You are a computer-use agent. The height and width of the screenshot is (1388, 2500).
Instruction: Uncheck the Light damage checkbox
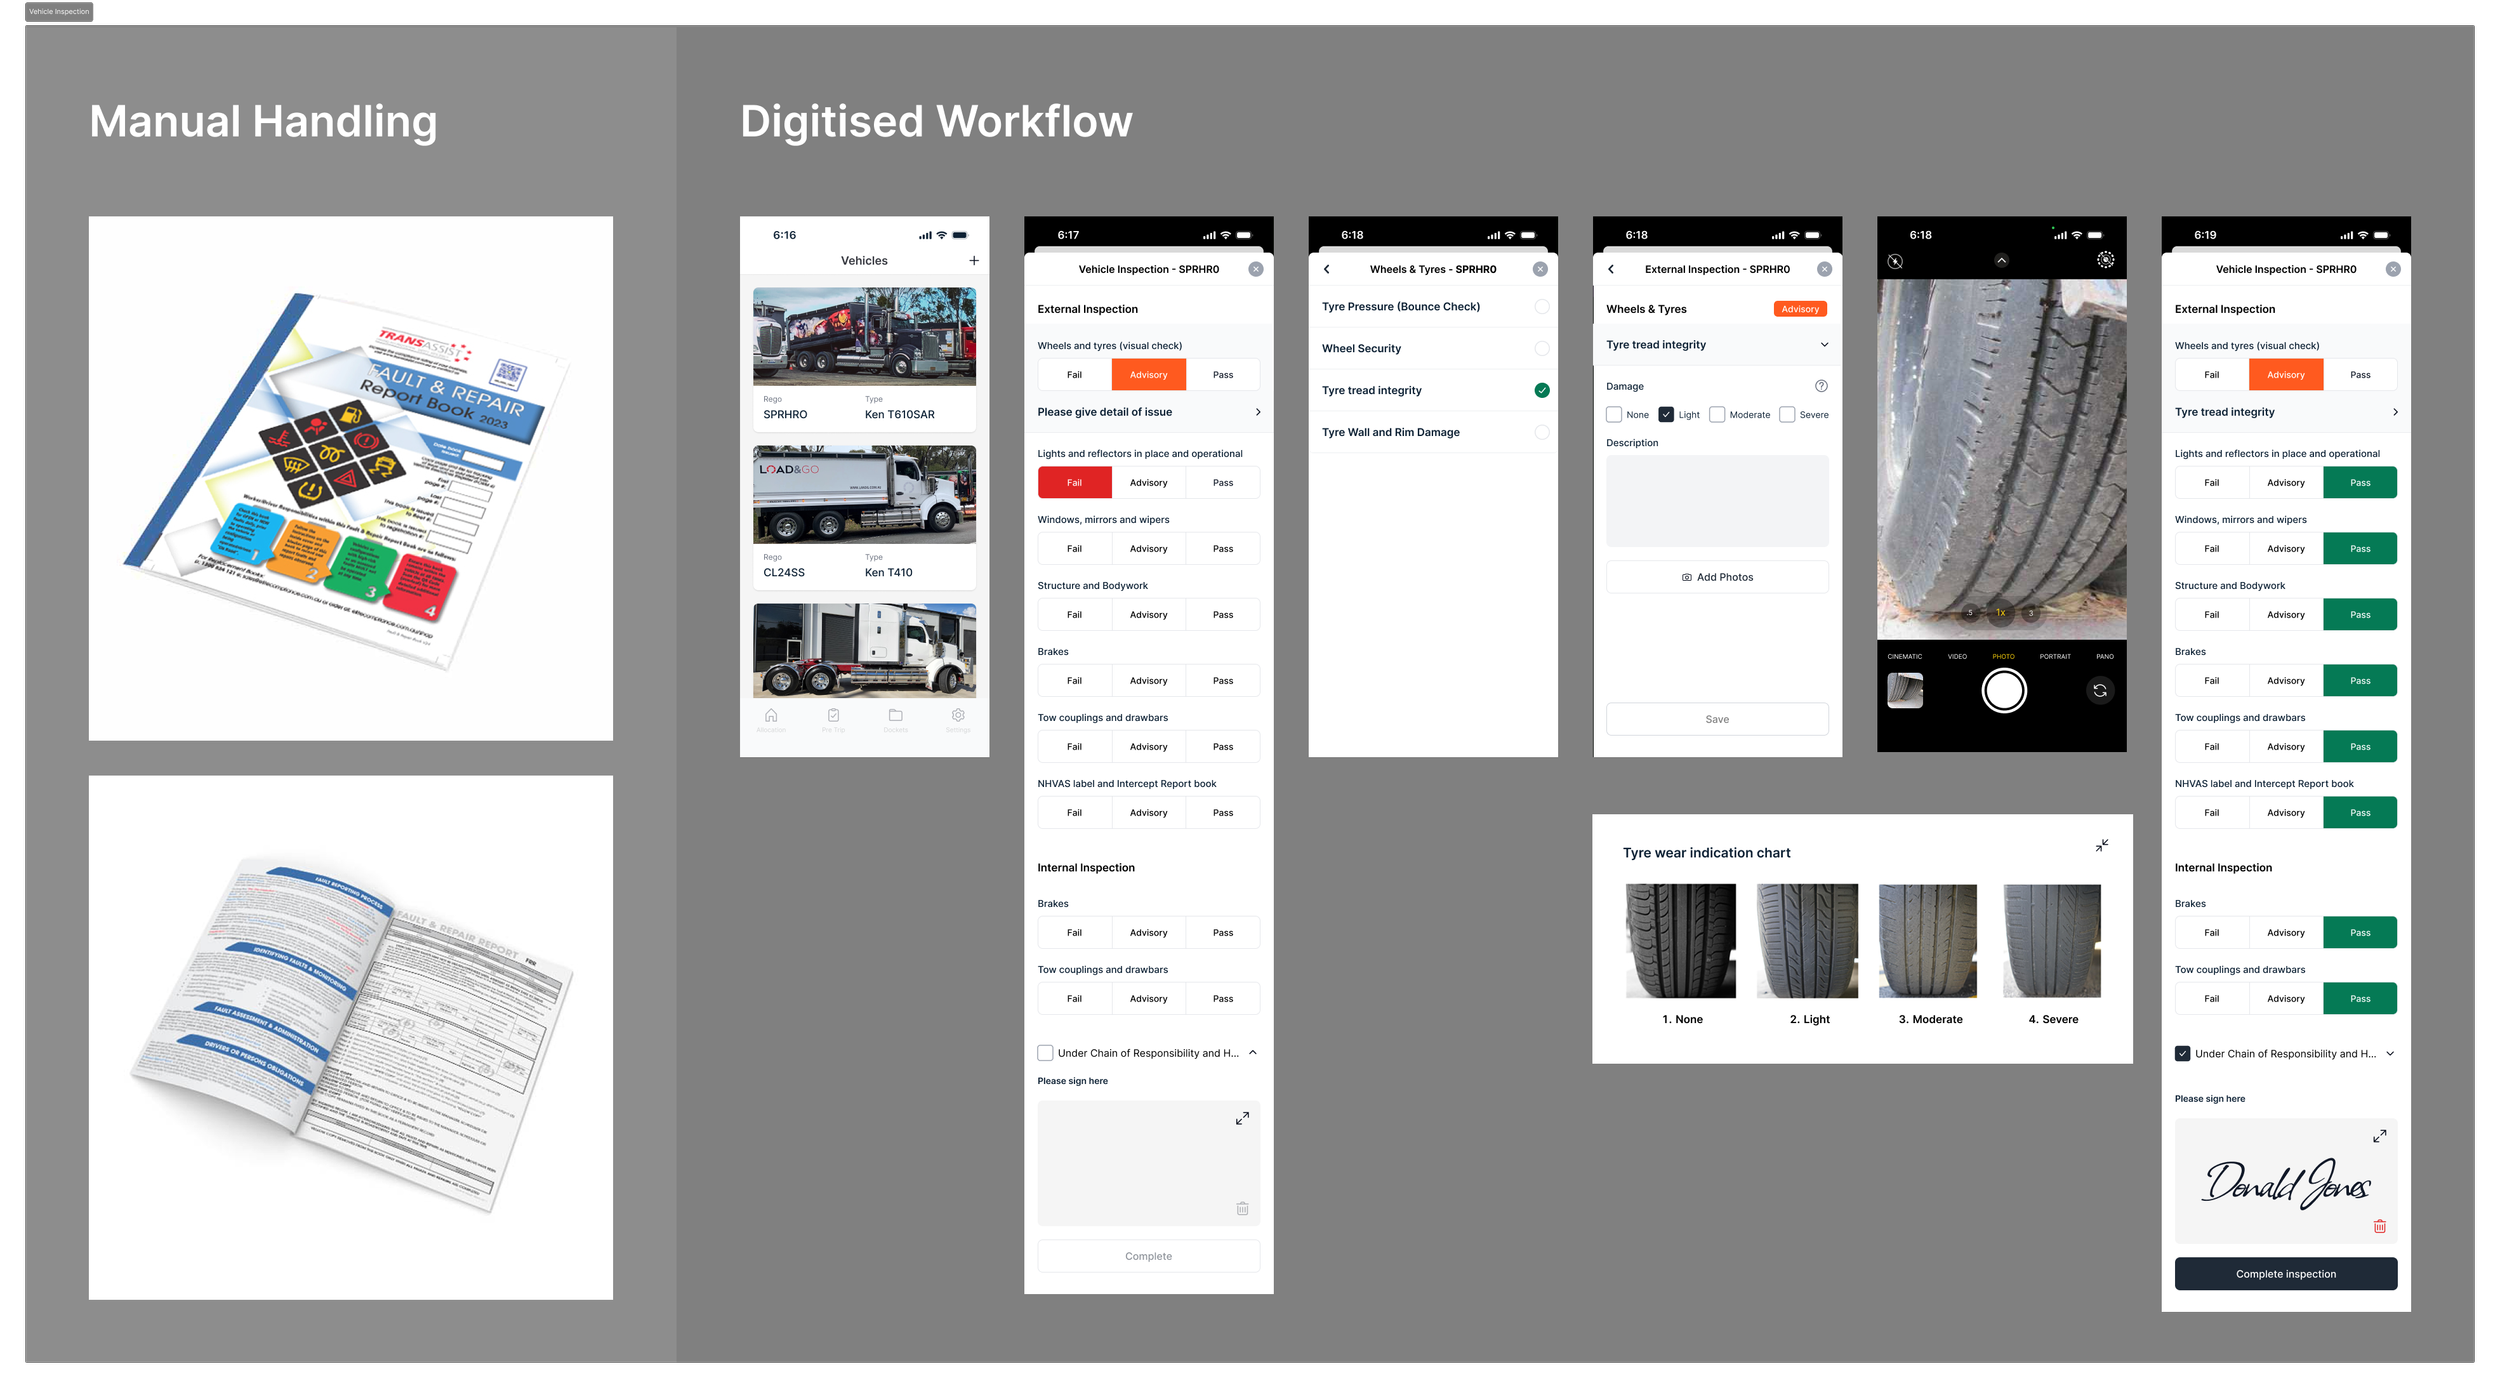click(x=1666, y=415)
